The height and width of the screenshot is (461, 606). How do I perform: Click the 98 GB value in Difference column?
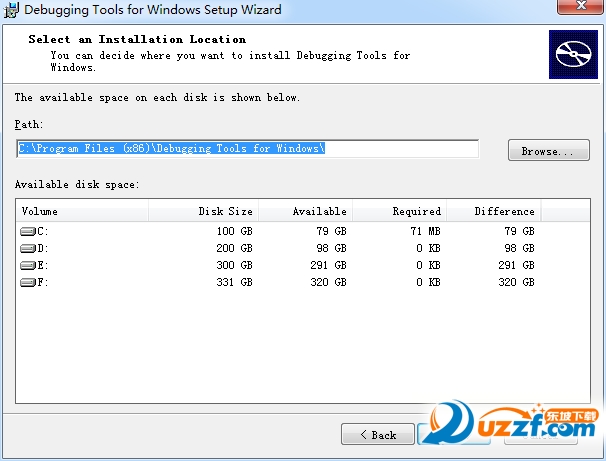519,248
